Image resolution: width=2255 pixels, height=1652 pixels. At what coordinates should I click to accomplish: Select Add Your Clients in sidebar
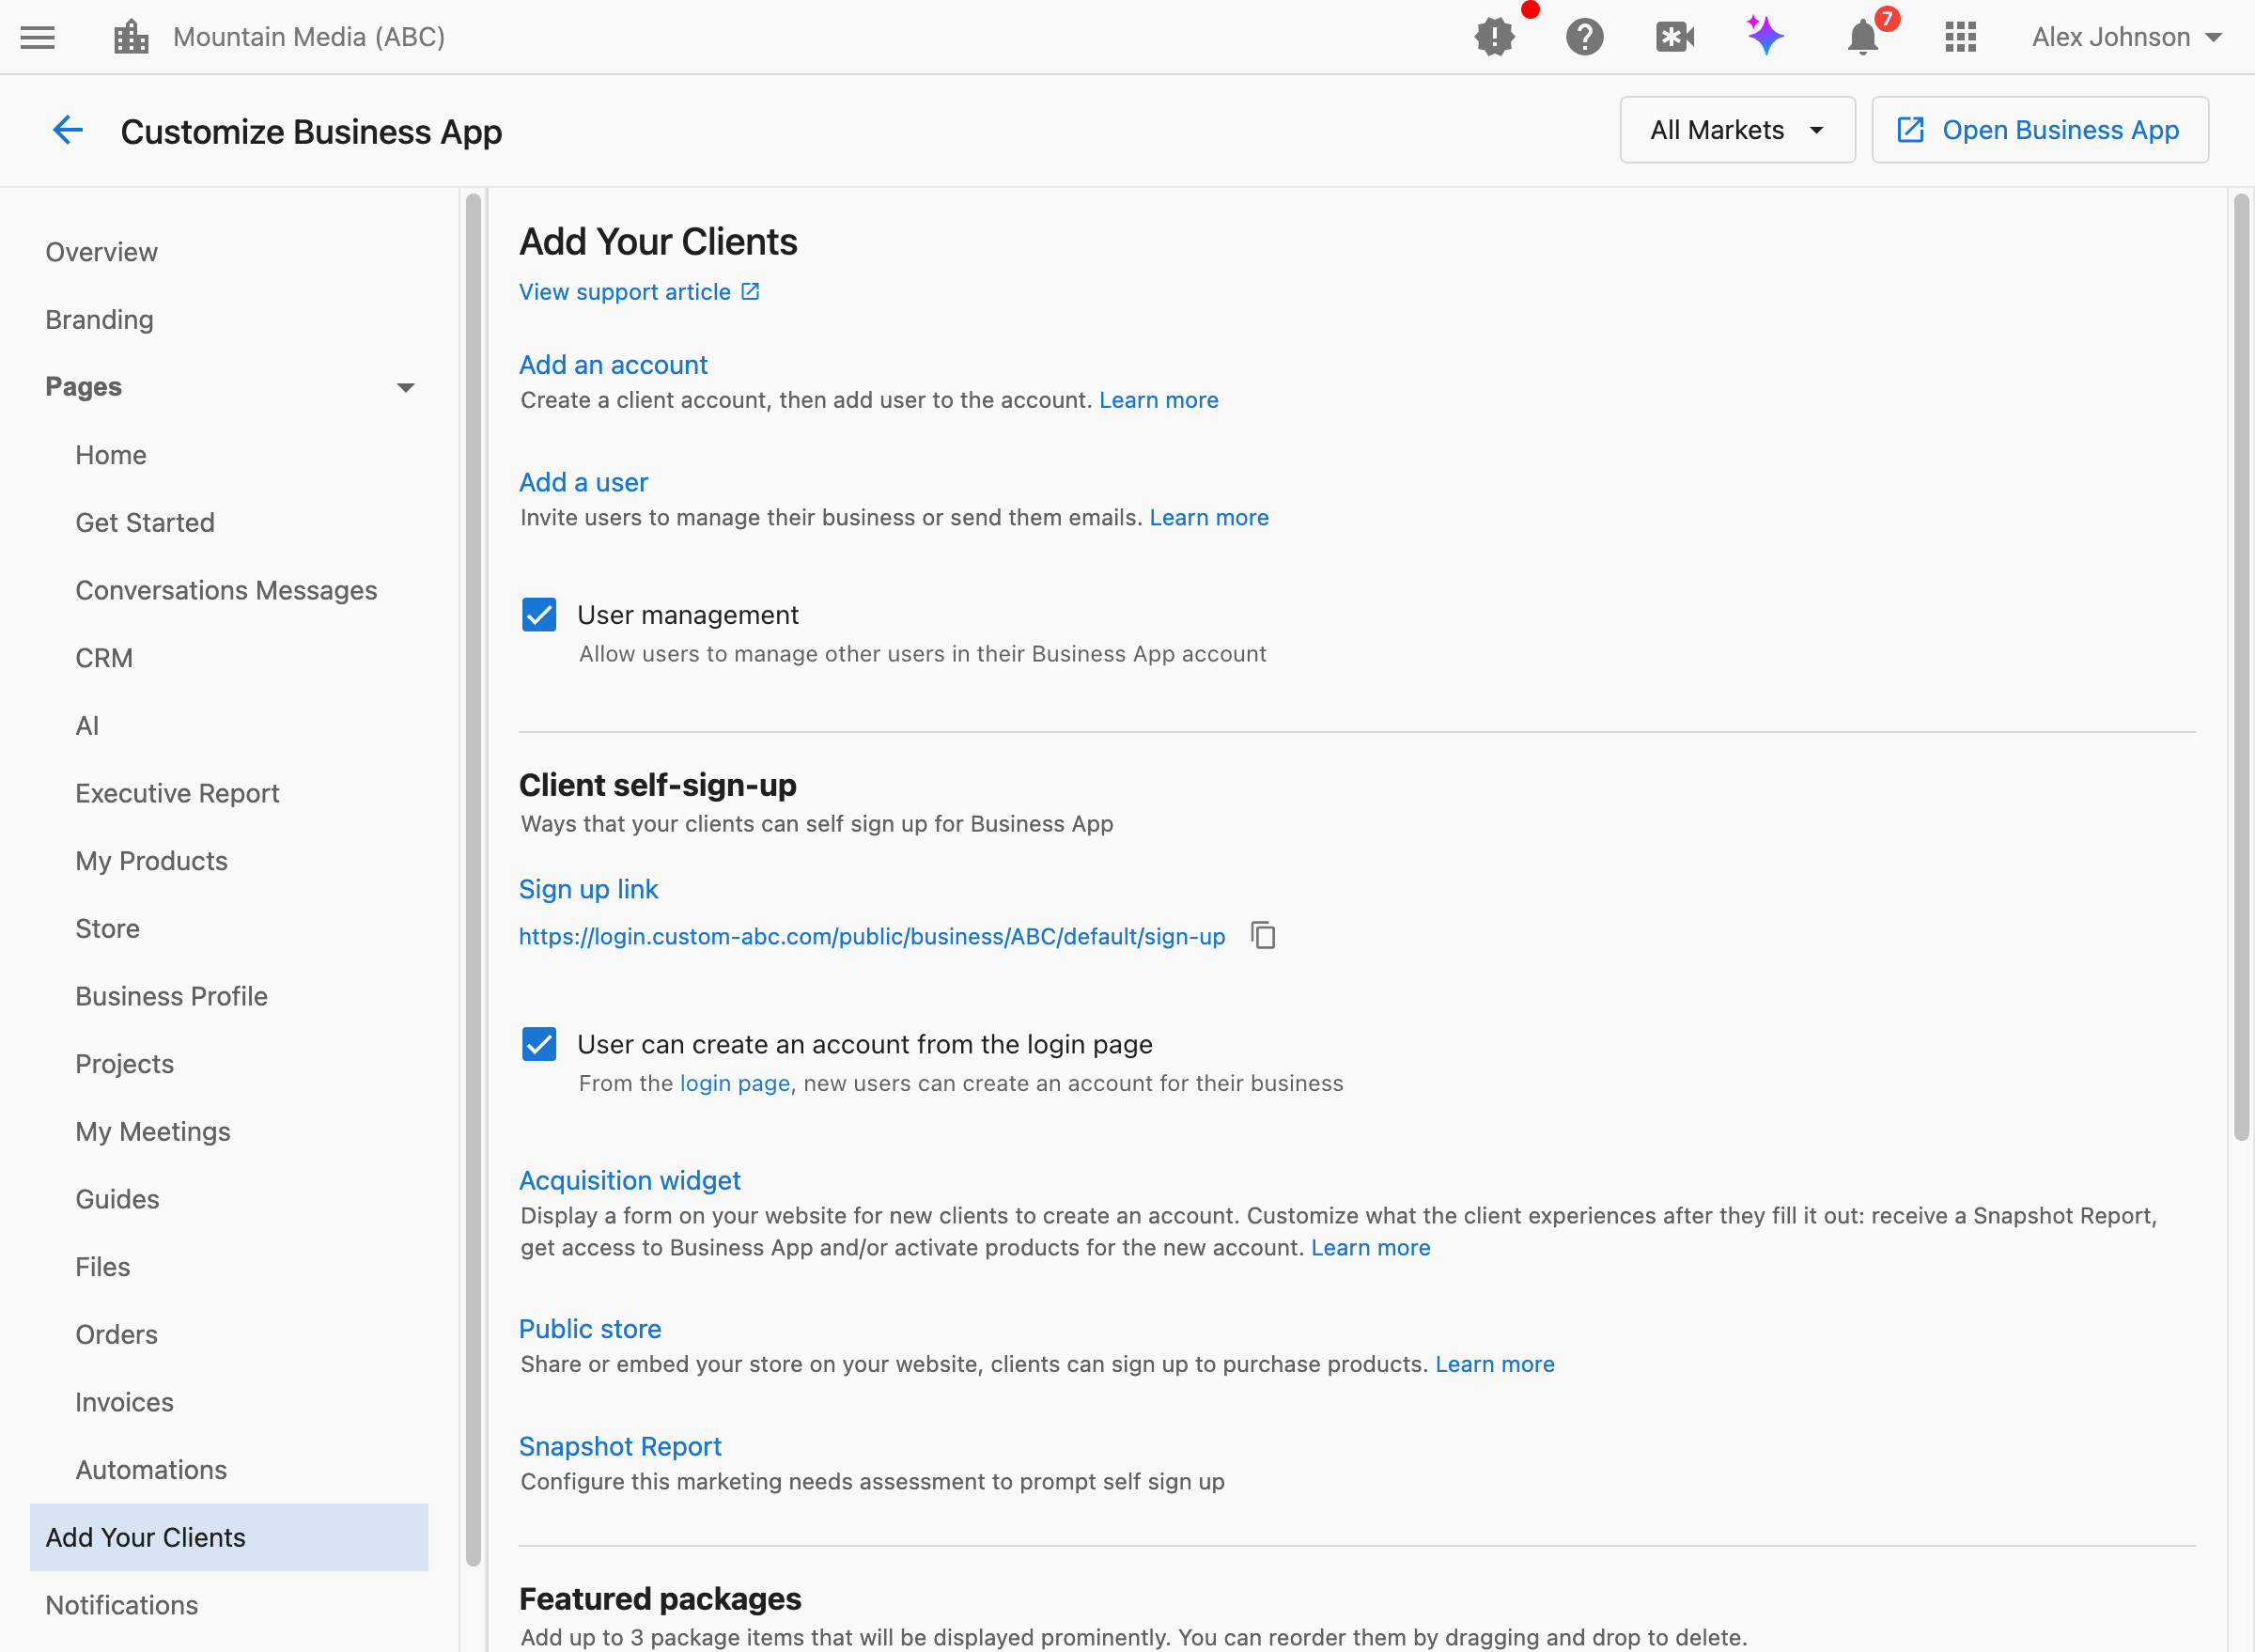(x=229, y=1537)
